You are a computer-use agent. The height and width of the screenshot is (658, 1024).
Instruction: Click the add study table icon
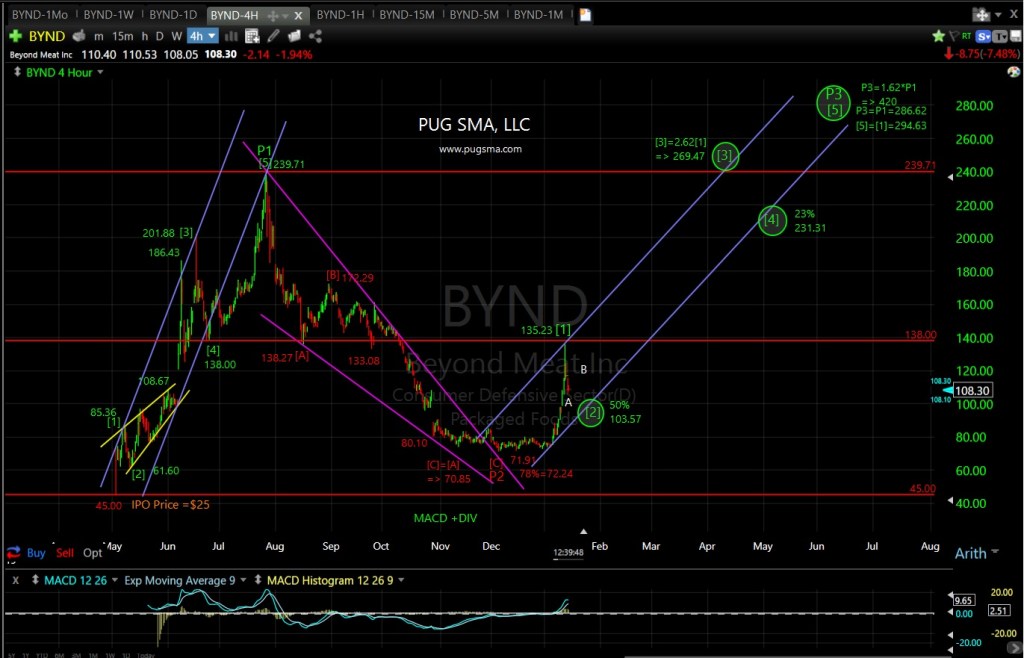coord(252,37)
